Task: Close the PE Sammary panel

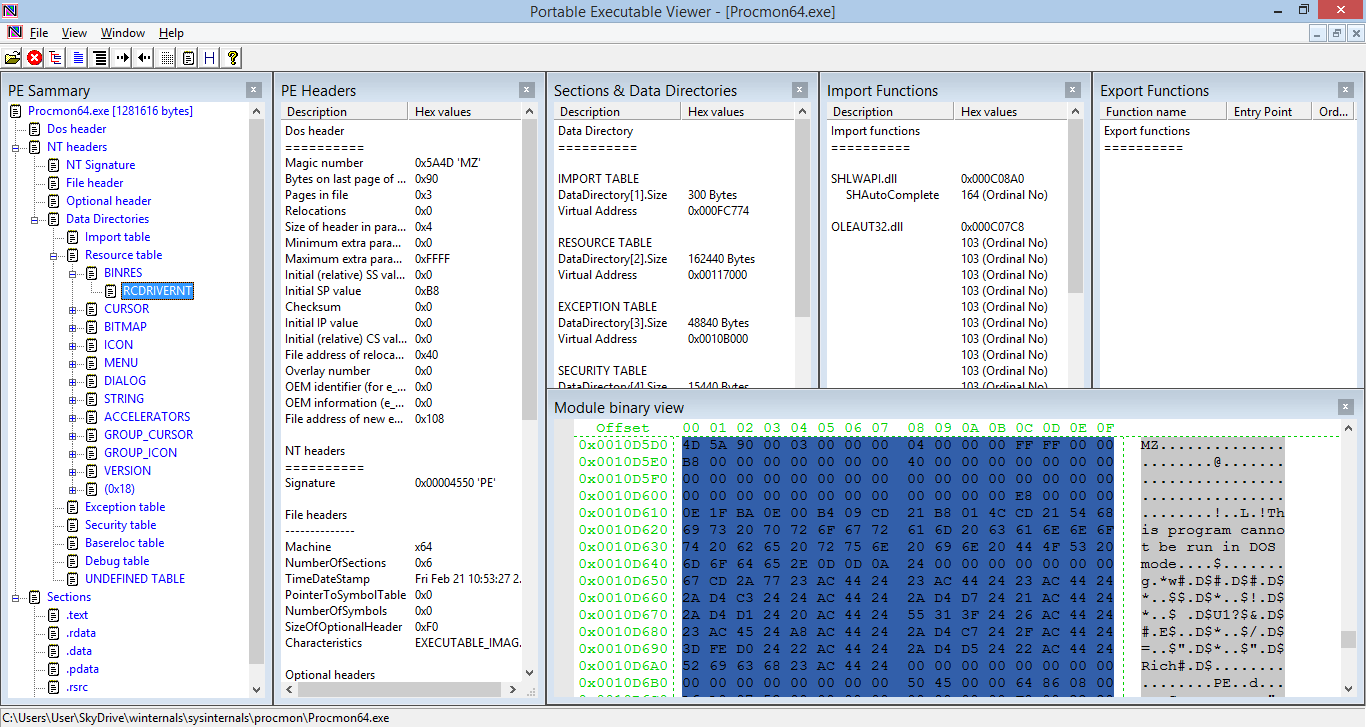Action: click(254, 90)
